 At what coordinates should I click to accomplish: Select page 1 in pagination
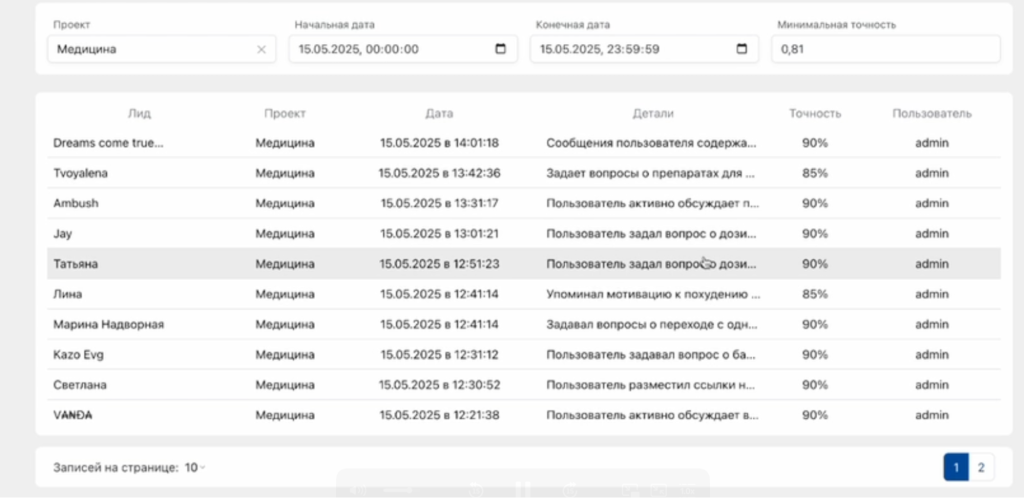[955, 467]
